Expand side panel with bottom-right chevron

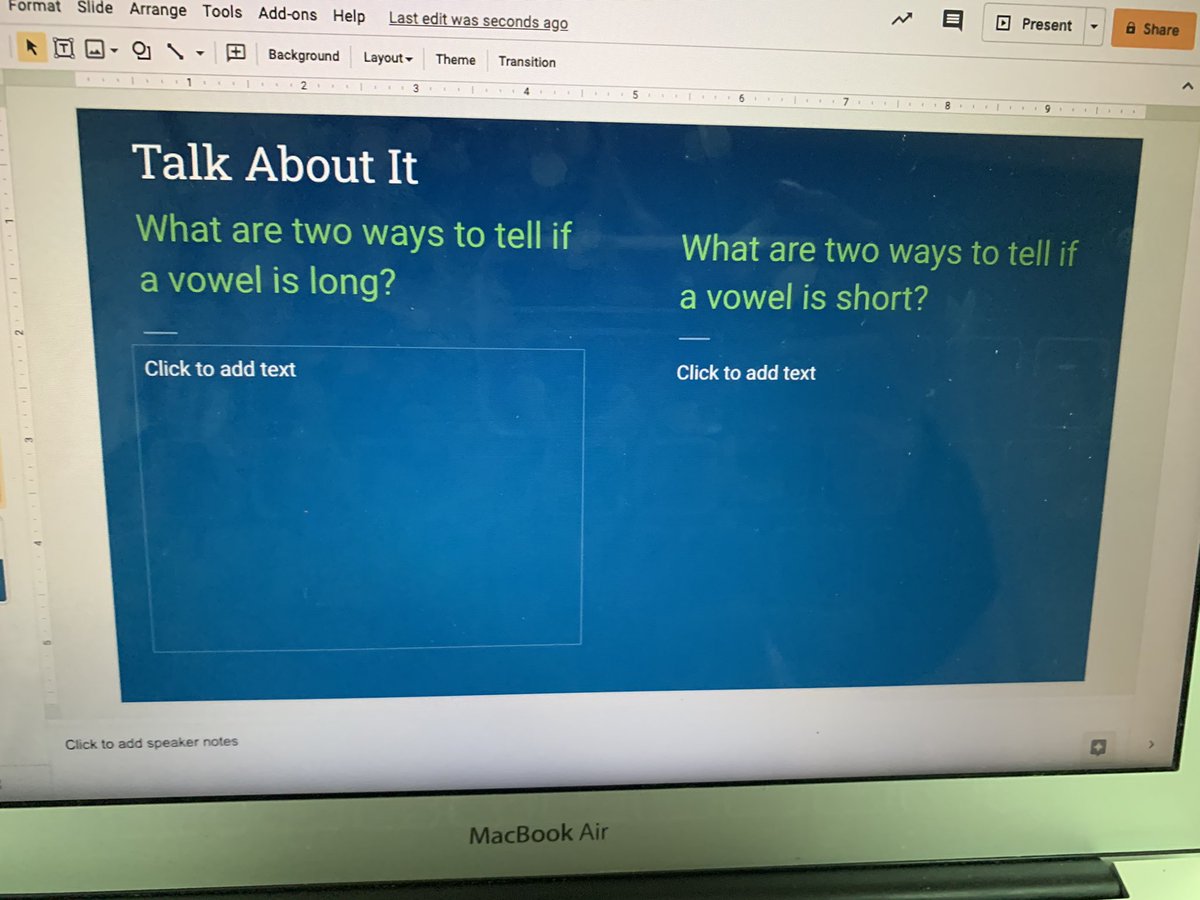point(1151,744)
